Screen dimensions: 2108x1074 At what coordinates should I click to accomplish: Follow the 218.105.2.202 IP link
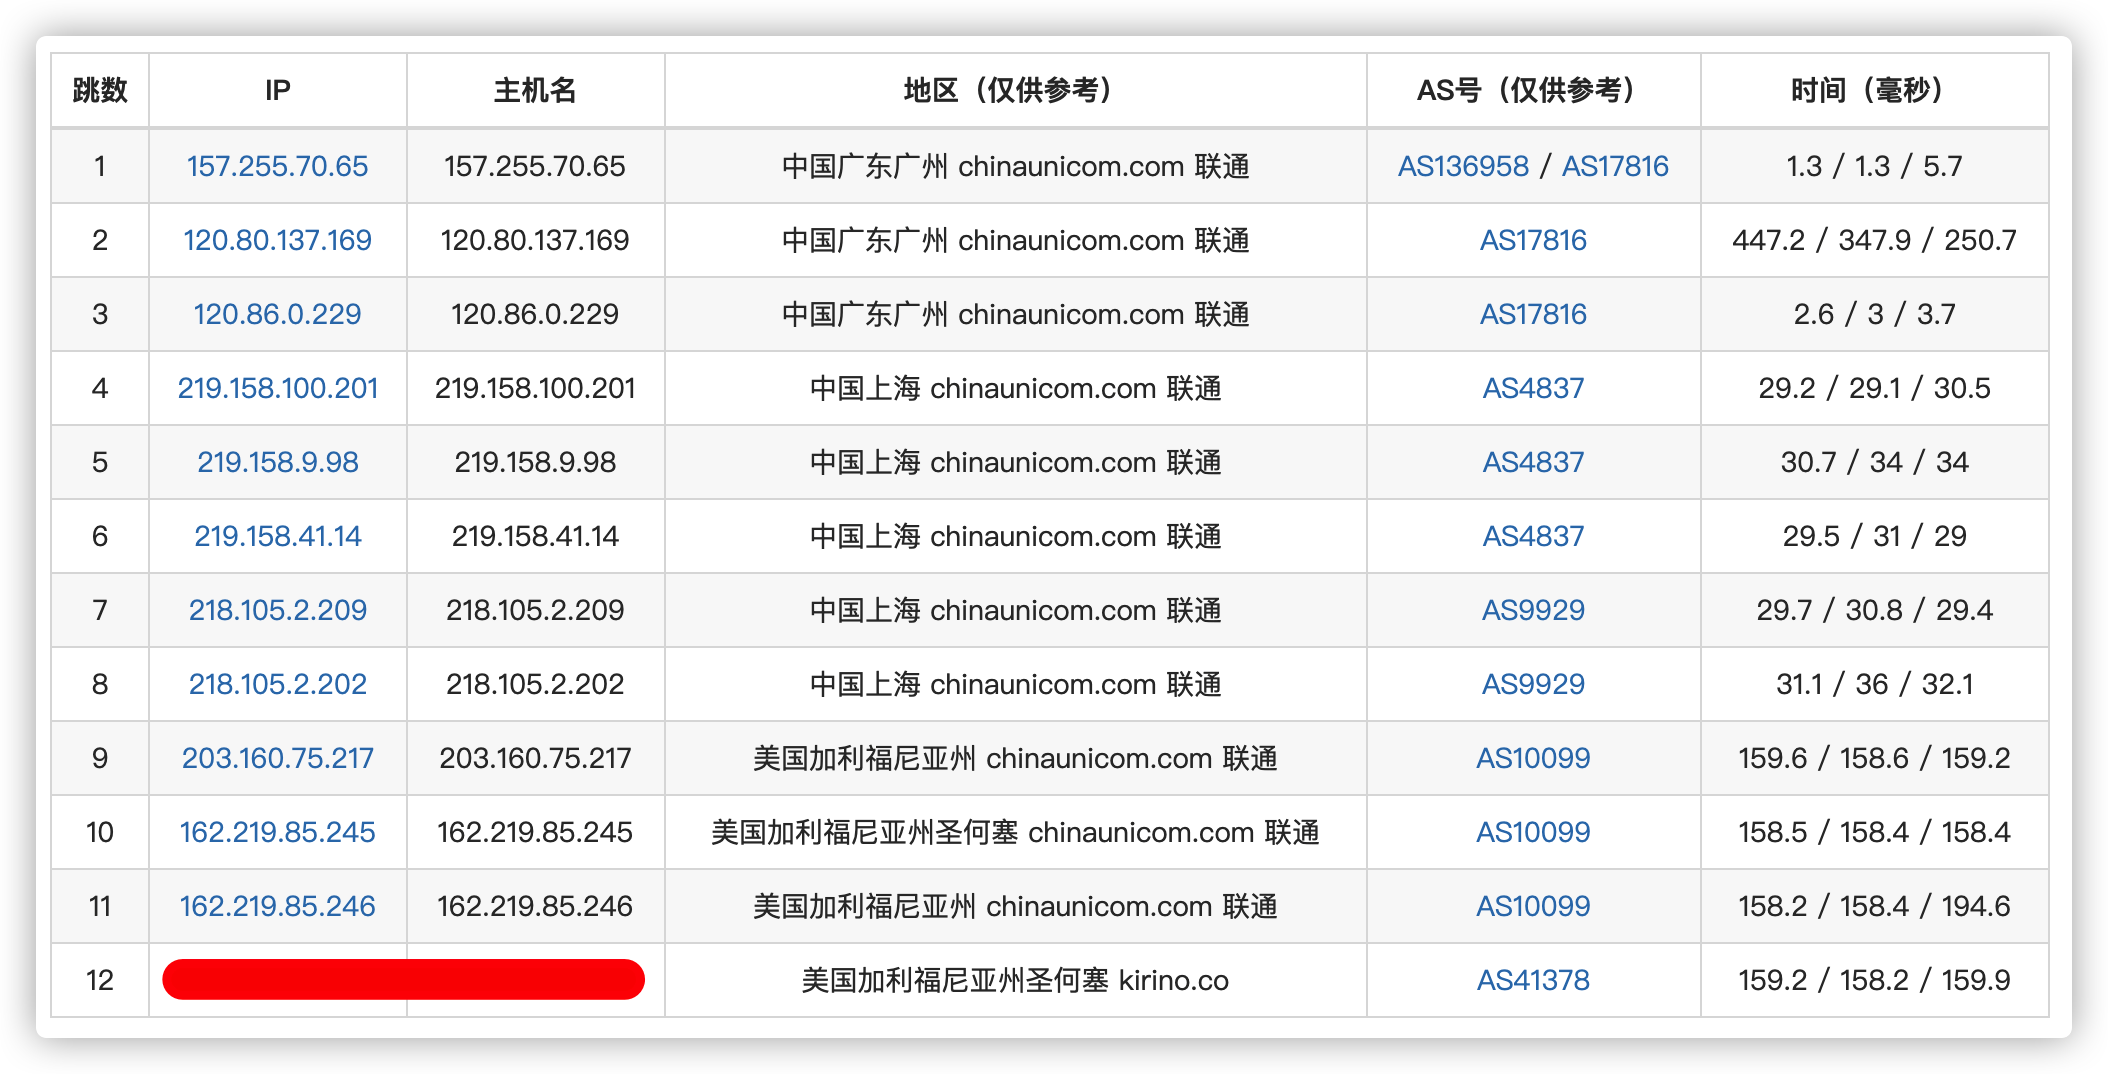(x=277, y=684)
